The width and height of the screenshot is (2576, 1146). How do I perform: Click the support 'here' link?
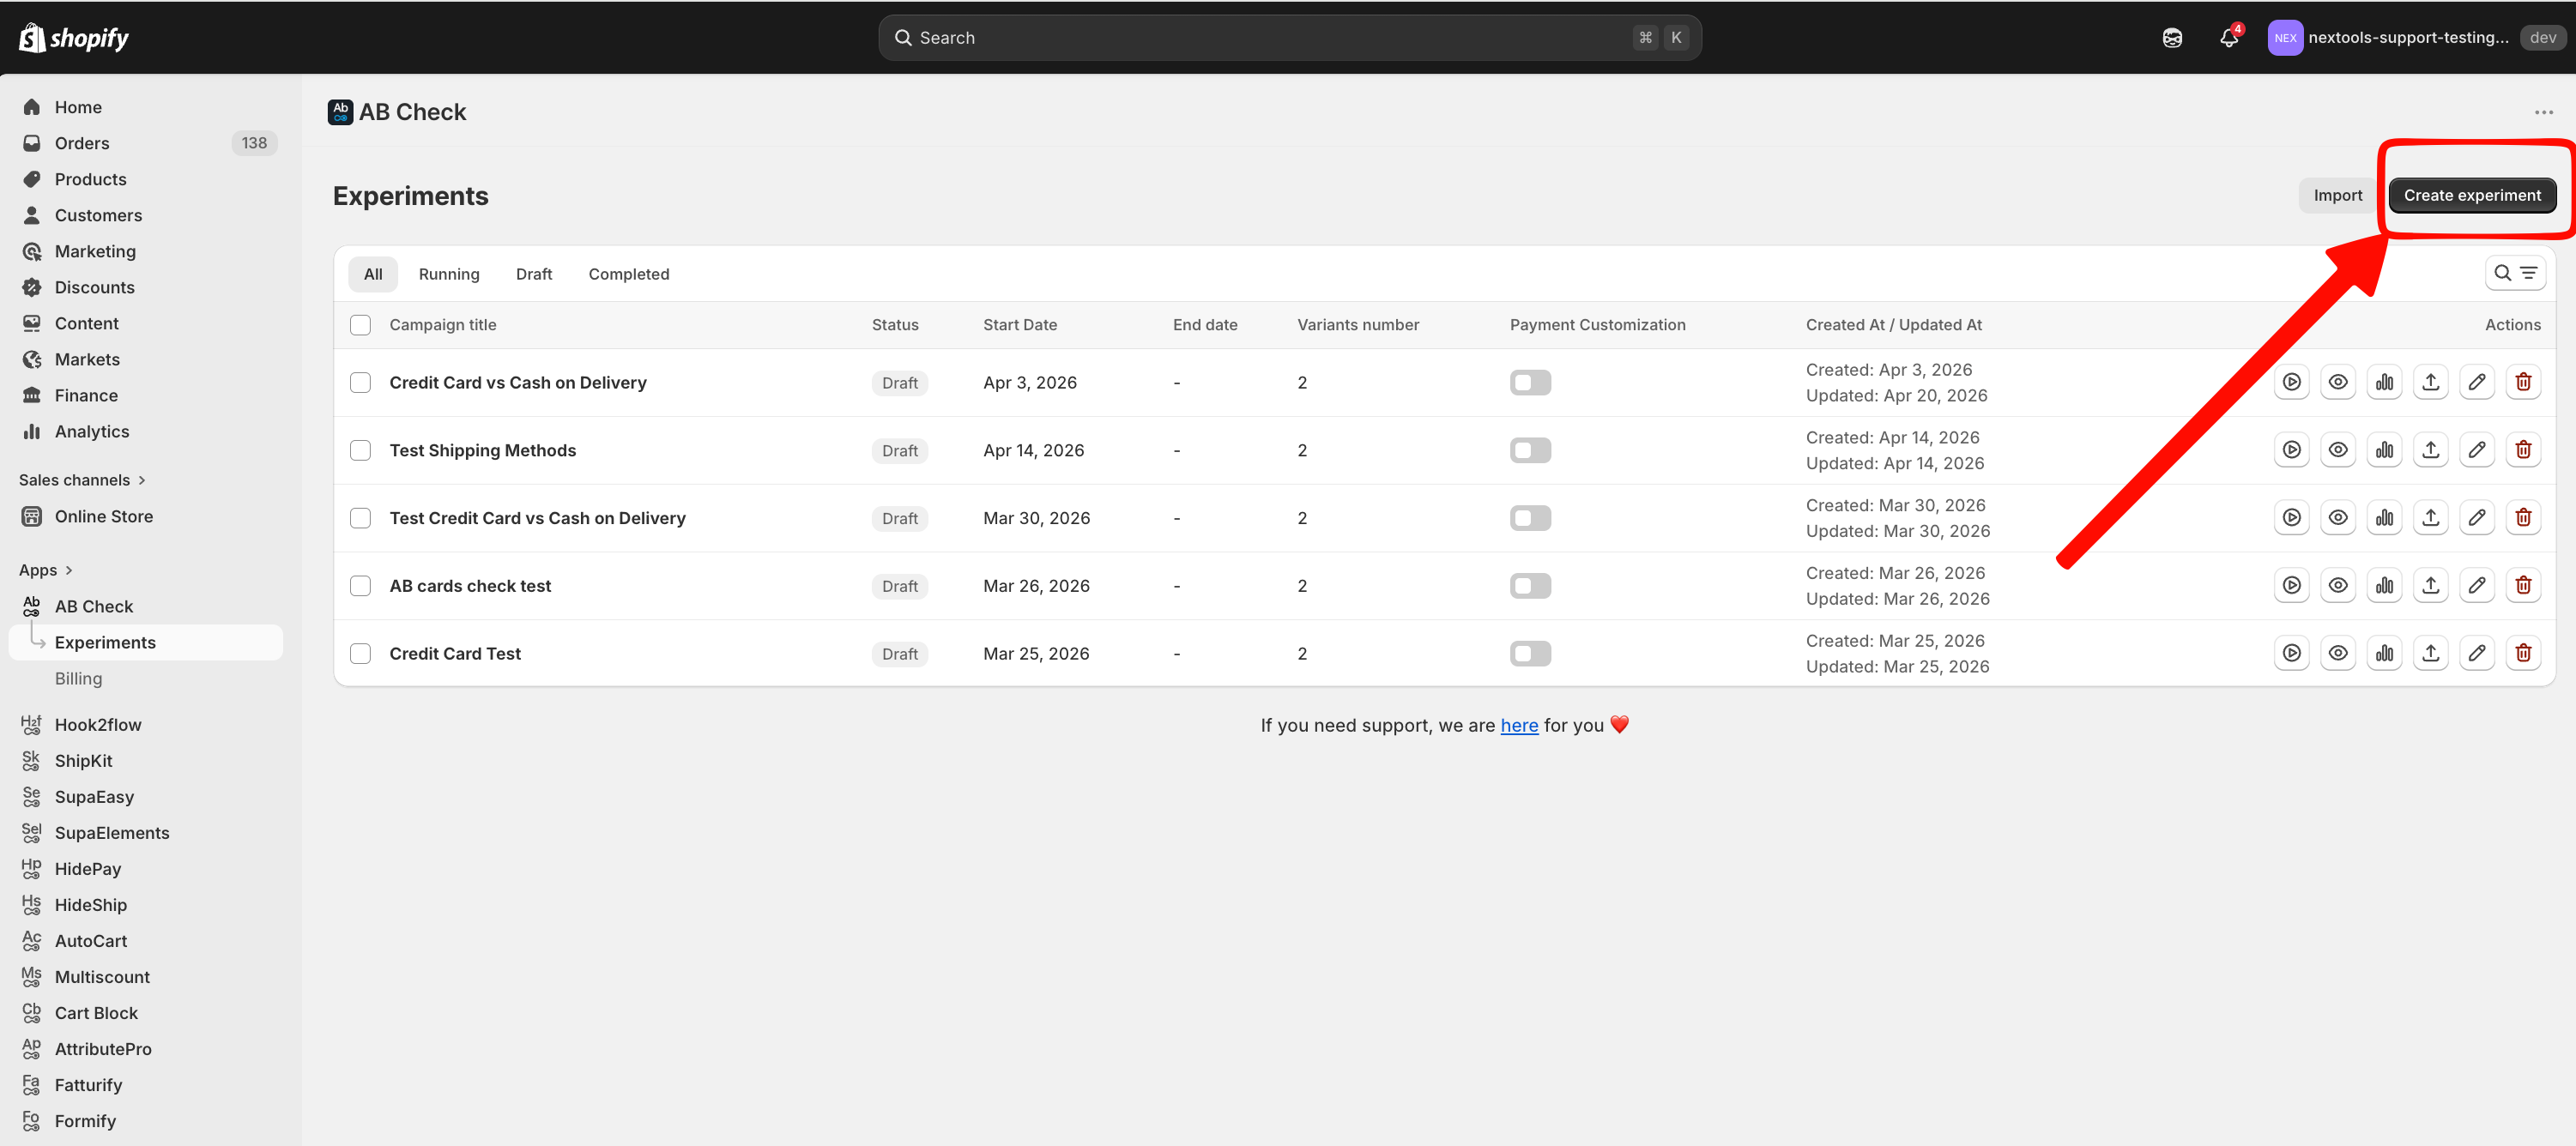(1518, 725)
